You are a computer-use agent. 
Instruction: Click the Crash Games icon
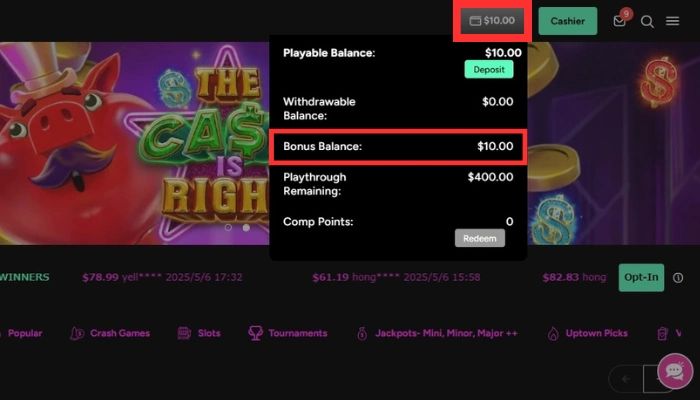coord(77,333)
